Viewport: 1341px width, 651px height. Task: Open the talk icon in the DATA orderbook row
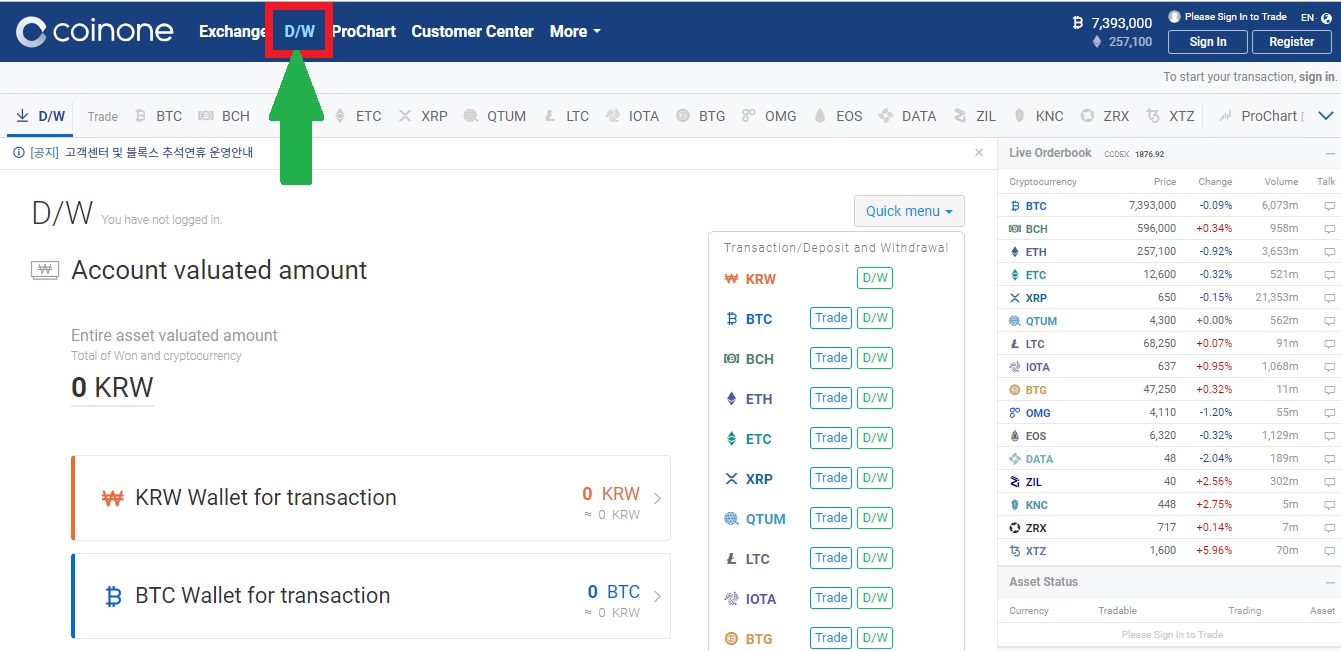1329,459
